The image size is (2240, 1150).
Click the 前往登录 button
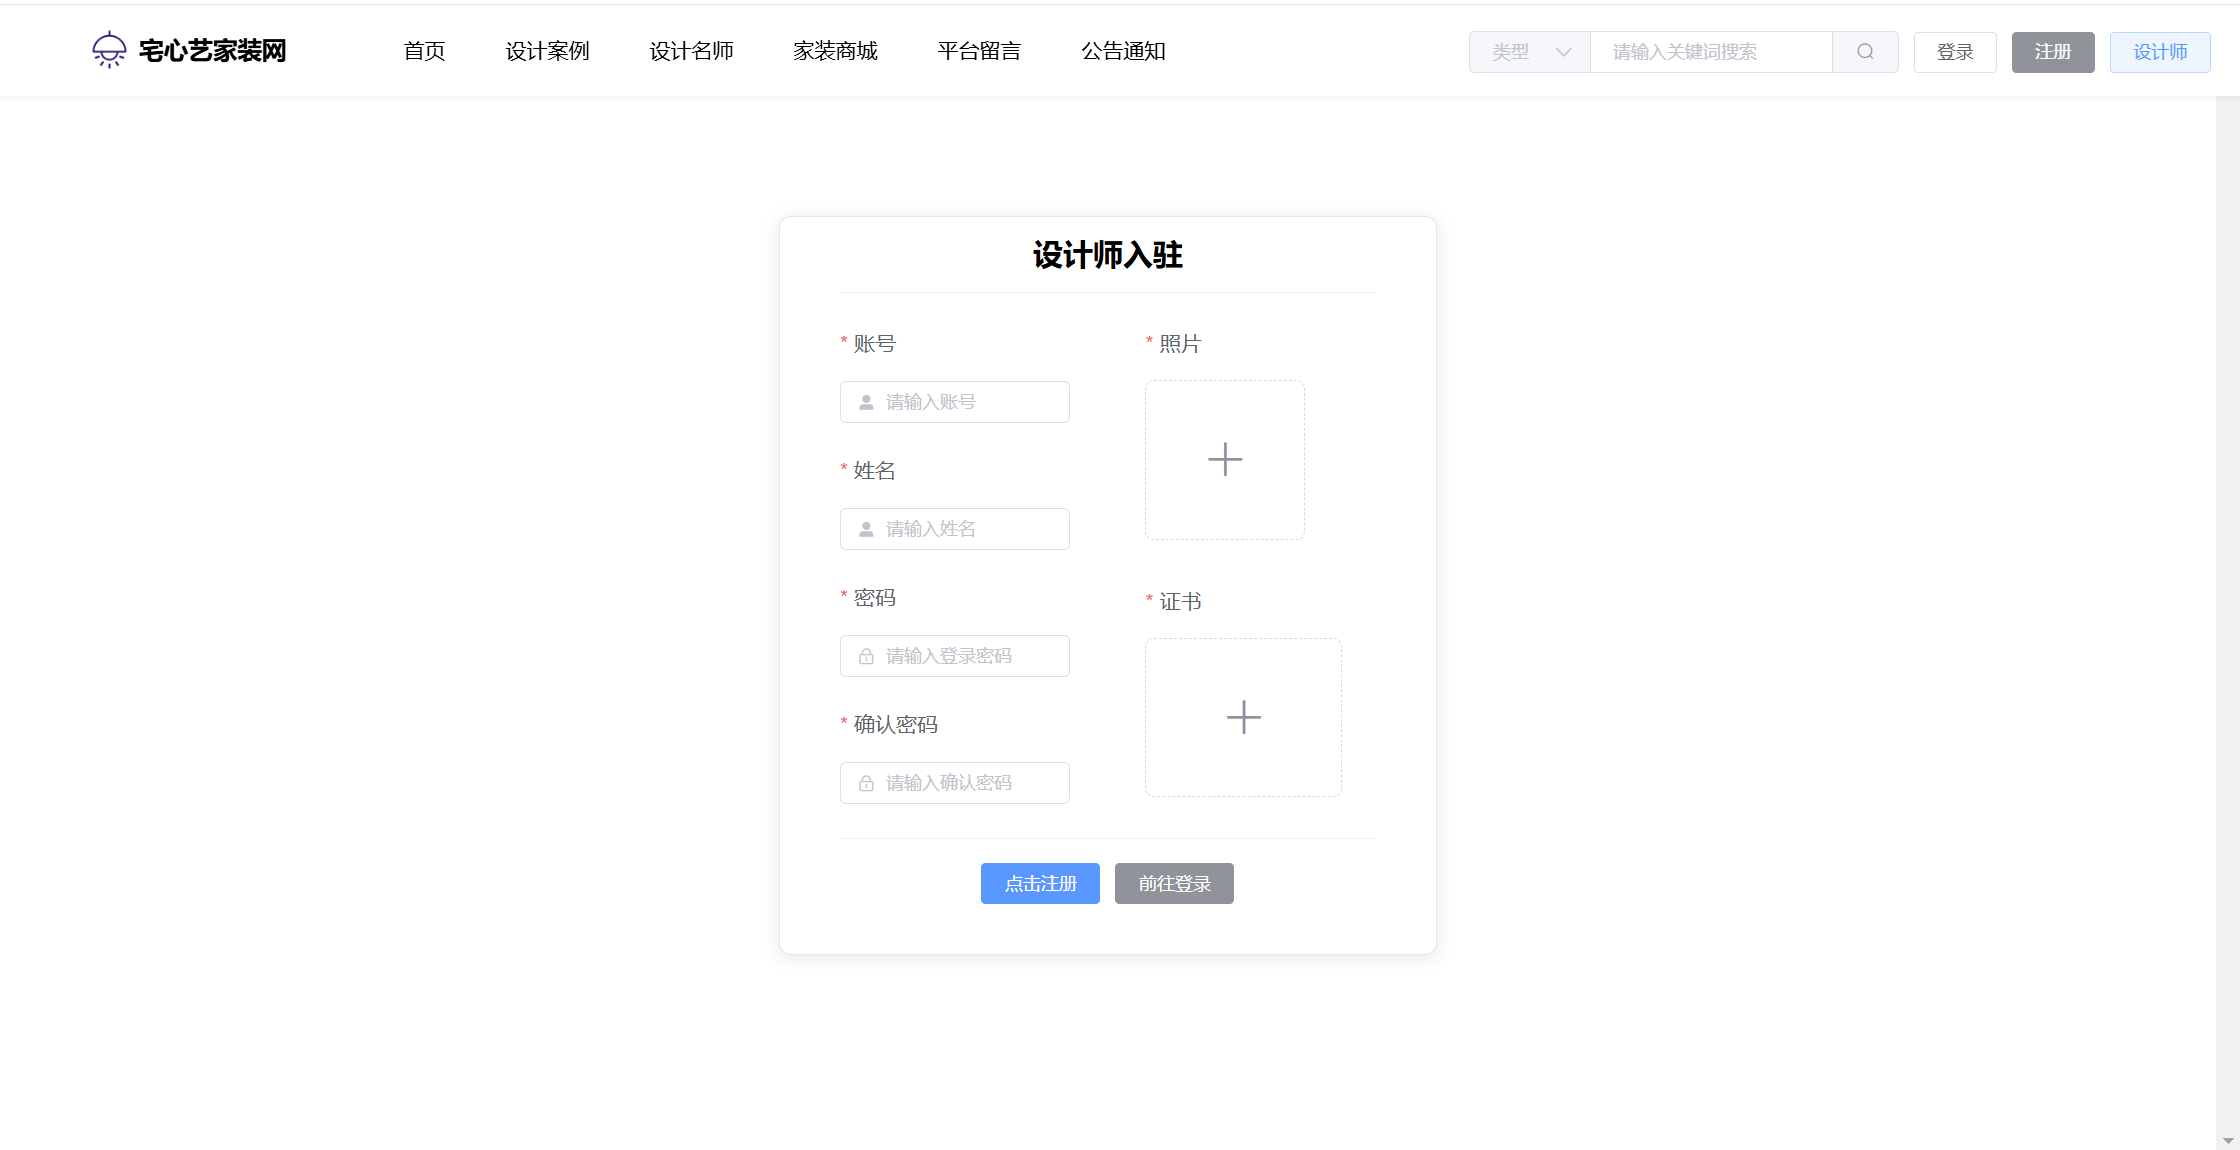(1174, 883)
